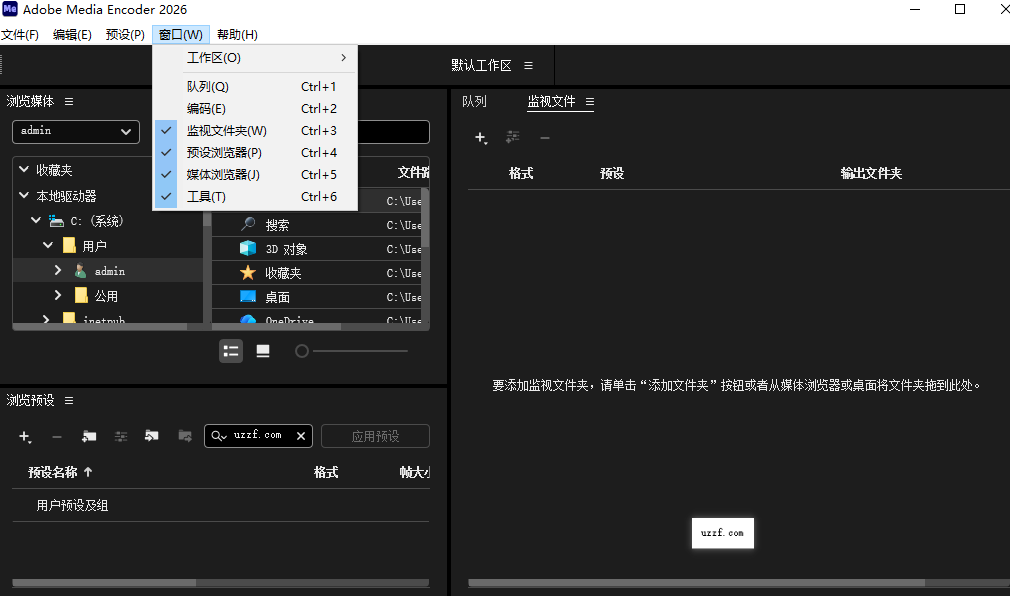
Task: Create a new encoding preset
Action: tap(25, 436)
